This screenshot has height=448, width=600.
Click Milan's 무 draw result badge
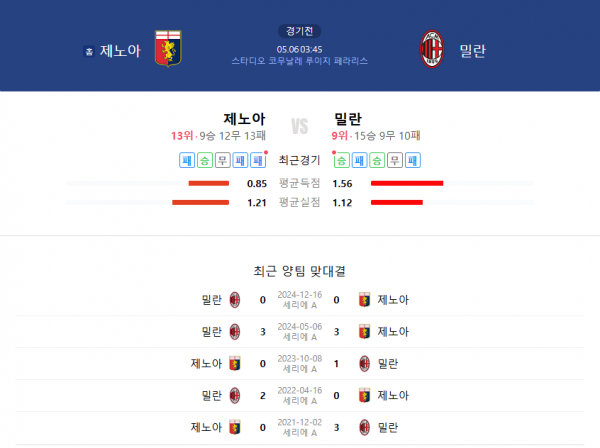(x=395, y=160)
